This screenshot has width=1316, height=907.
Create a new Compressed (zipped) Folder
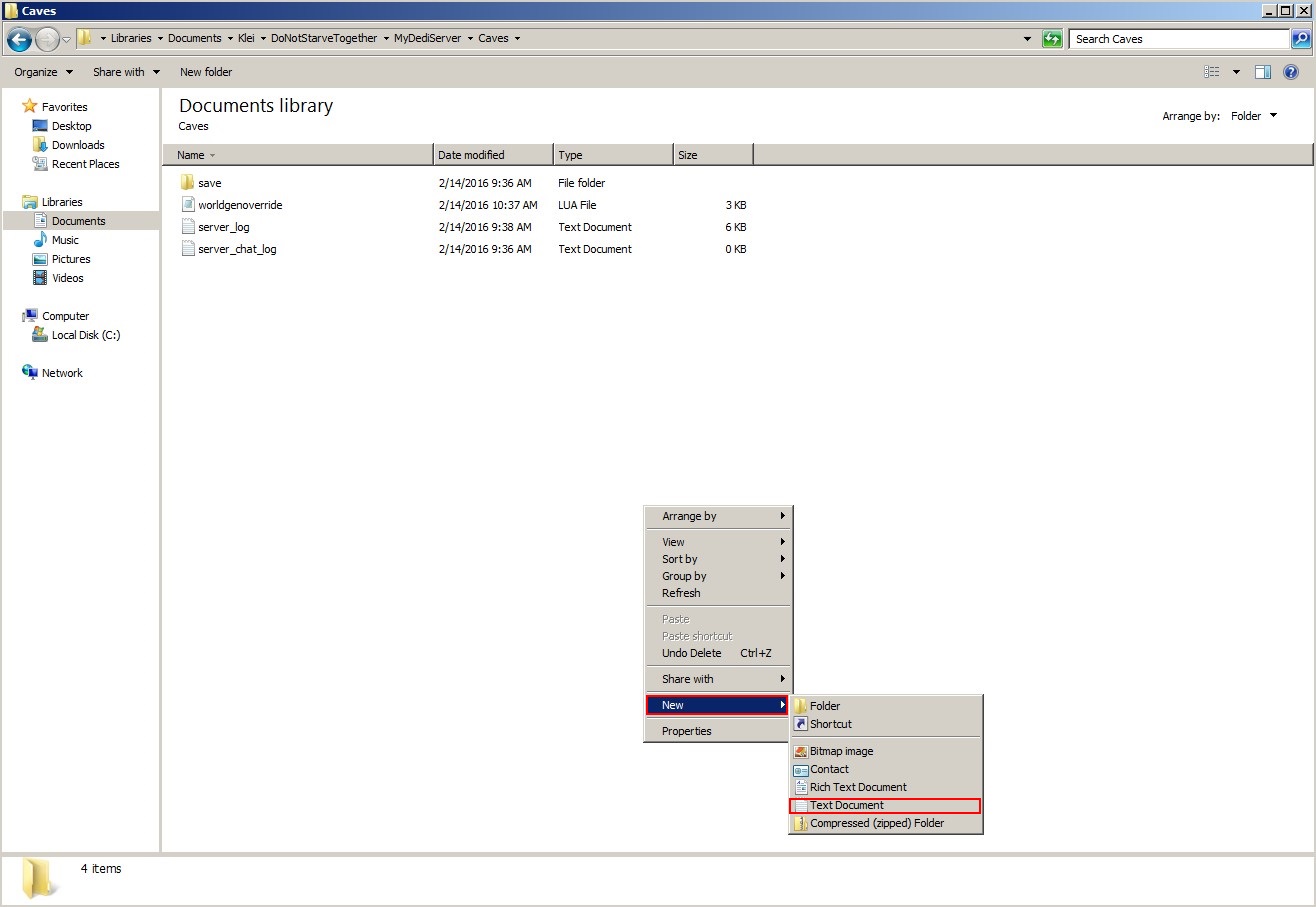click(x=886, y=823)
